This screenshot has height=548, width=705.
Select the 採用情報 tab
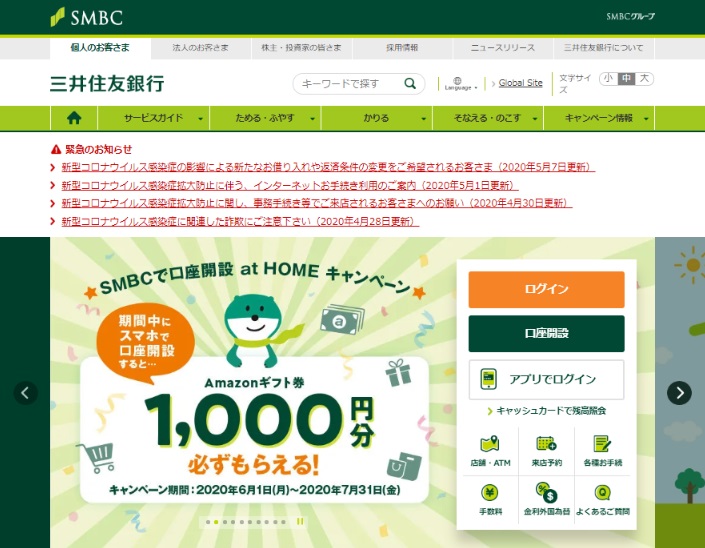(x=402, y=48)
